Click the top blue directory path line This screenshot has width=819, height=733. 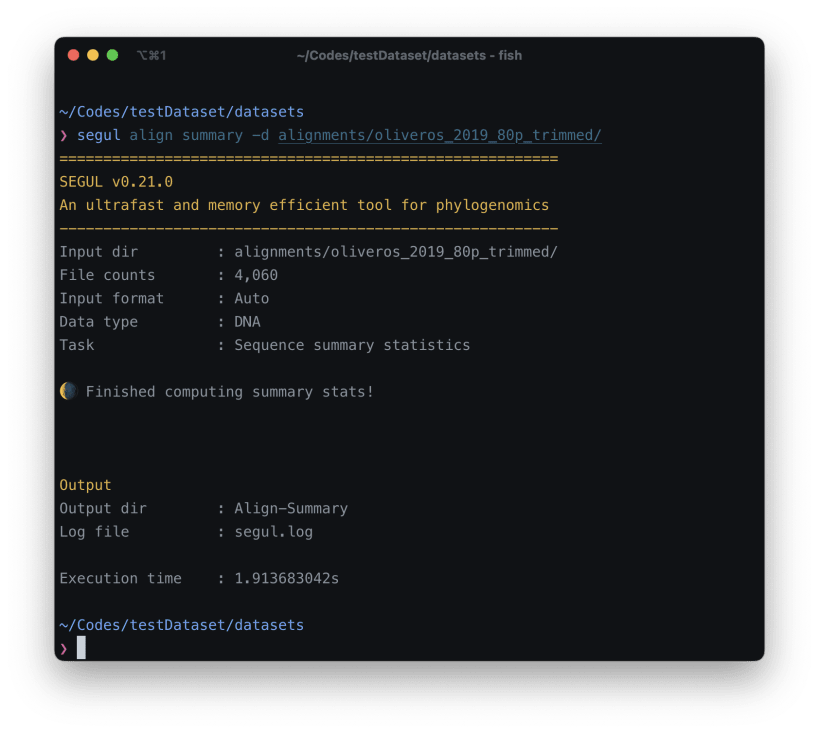coord(182,112)
